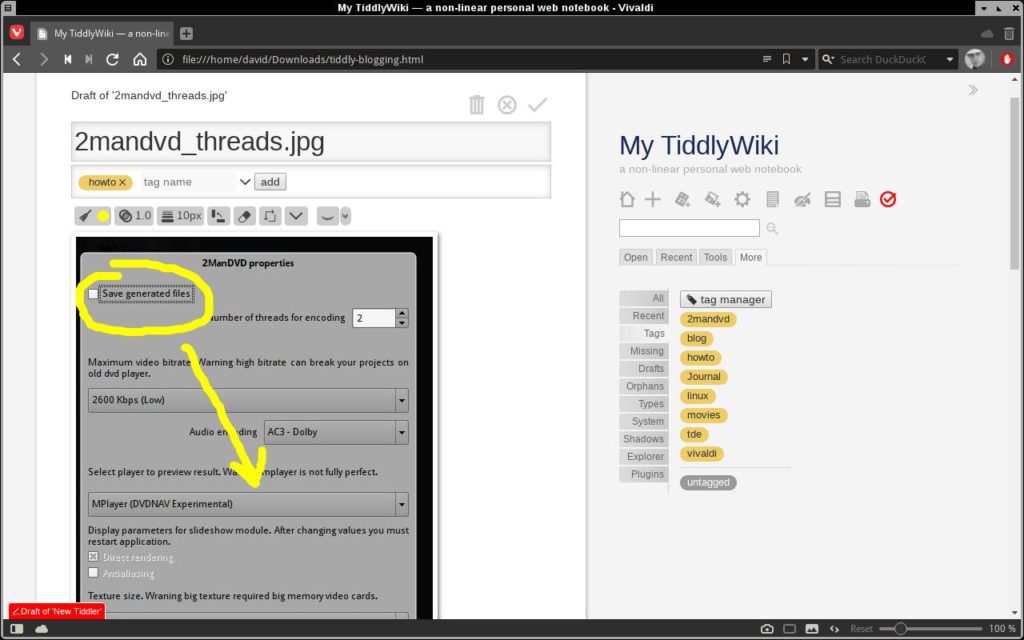
Task: Open the Plugins sub-tab
Action: 644,475
